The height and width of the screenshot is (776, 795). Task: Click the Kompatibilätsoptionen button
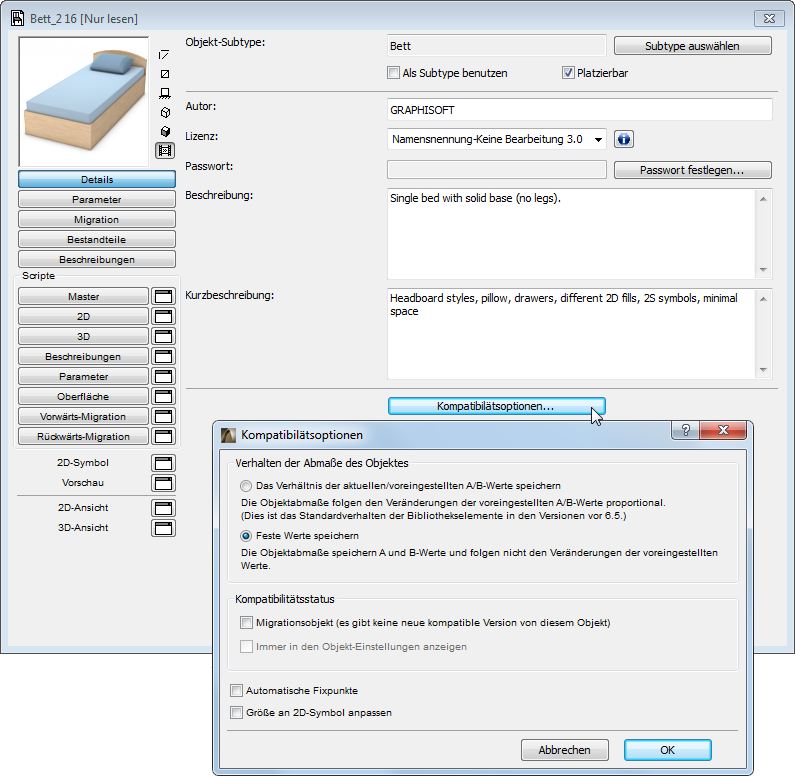(496, 406)
